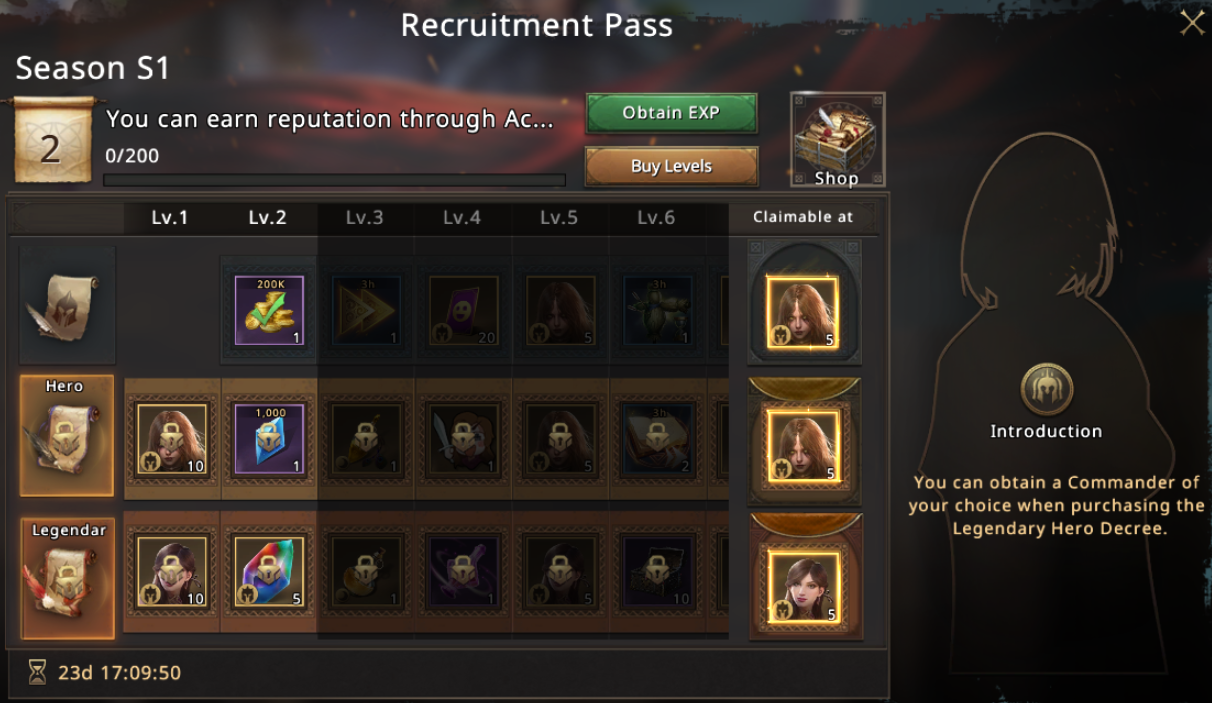Select the locked Legendary decree scroll
The height and width of the screenshot is (703, 1212).
pyautogui.click(x=67, y=578)
